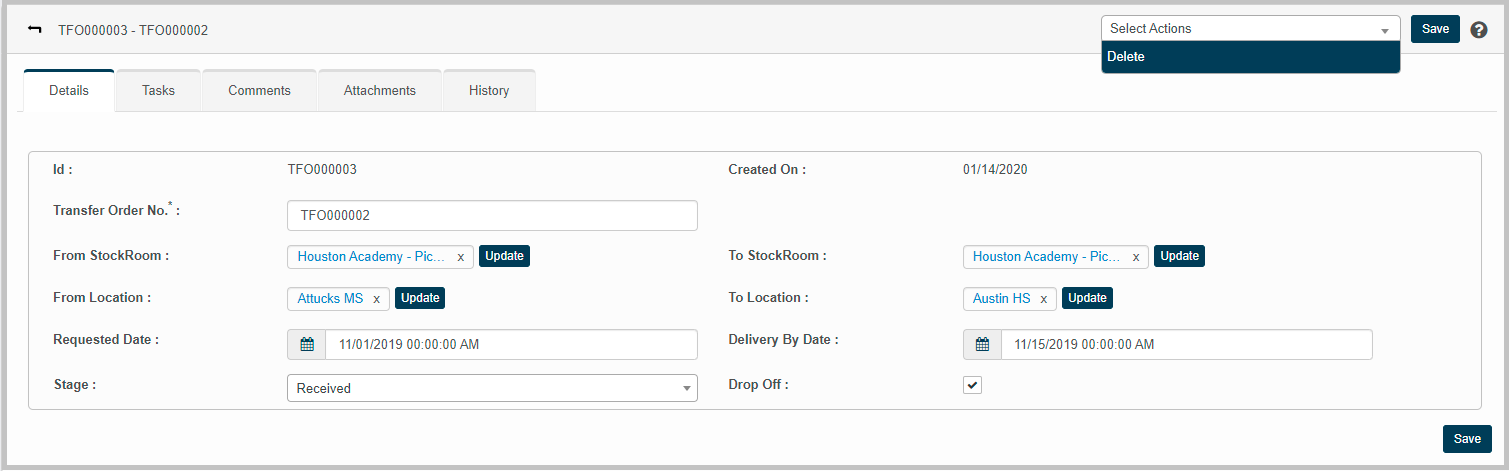The image size is (1509, 471).
Task: Open the help question mark icon
Action: (1479, 30)
